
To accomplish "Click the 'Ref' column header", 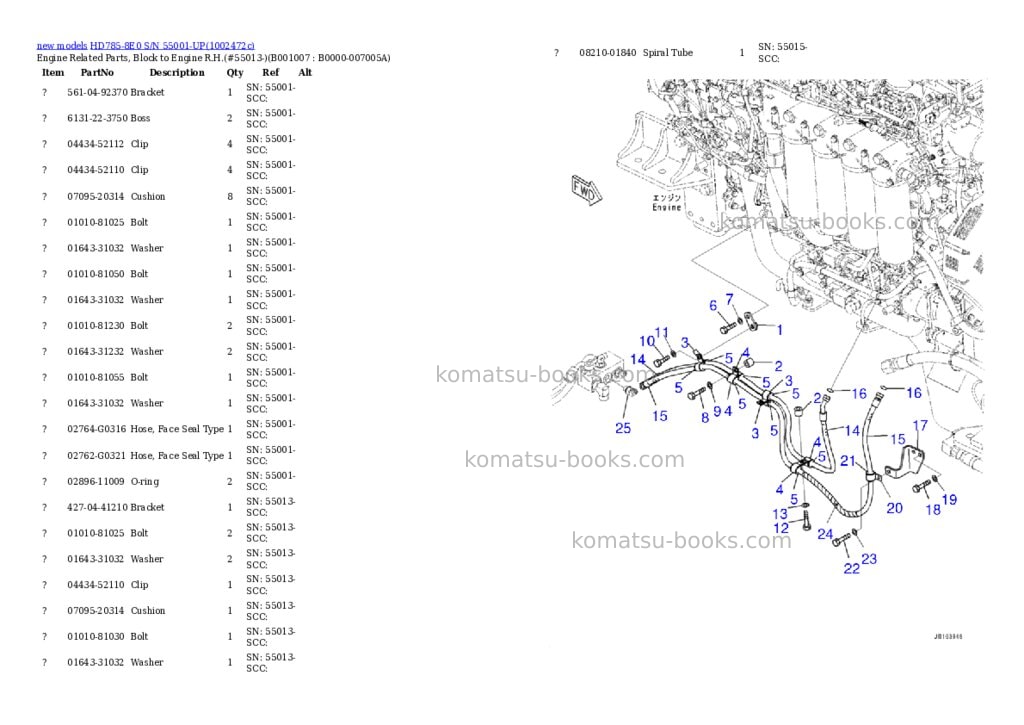I will click(x=270, y=72).
